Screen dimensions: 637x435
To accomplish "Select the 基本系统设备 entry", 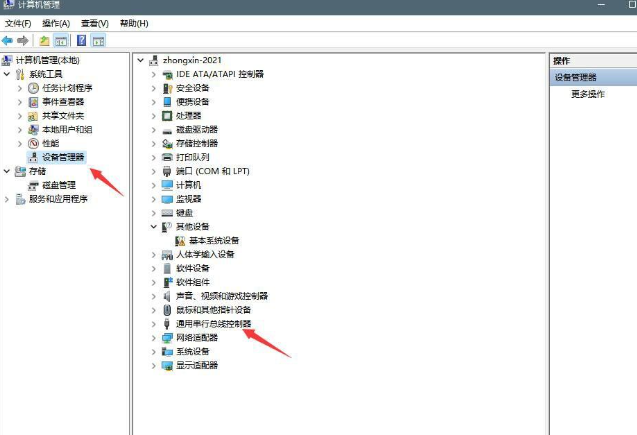I will coord(214,240).
